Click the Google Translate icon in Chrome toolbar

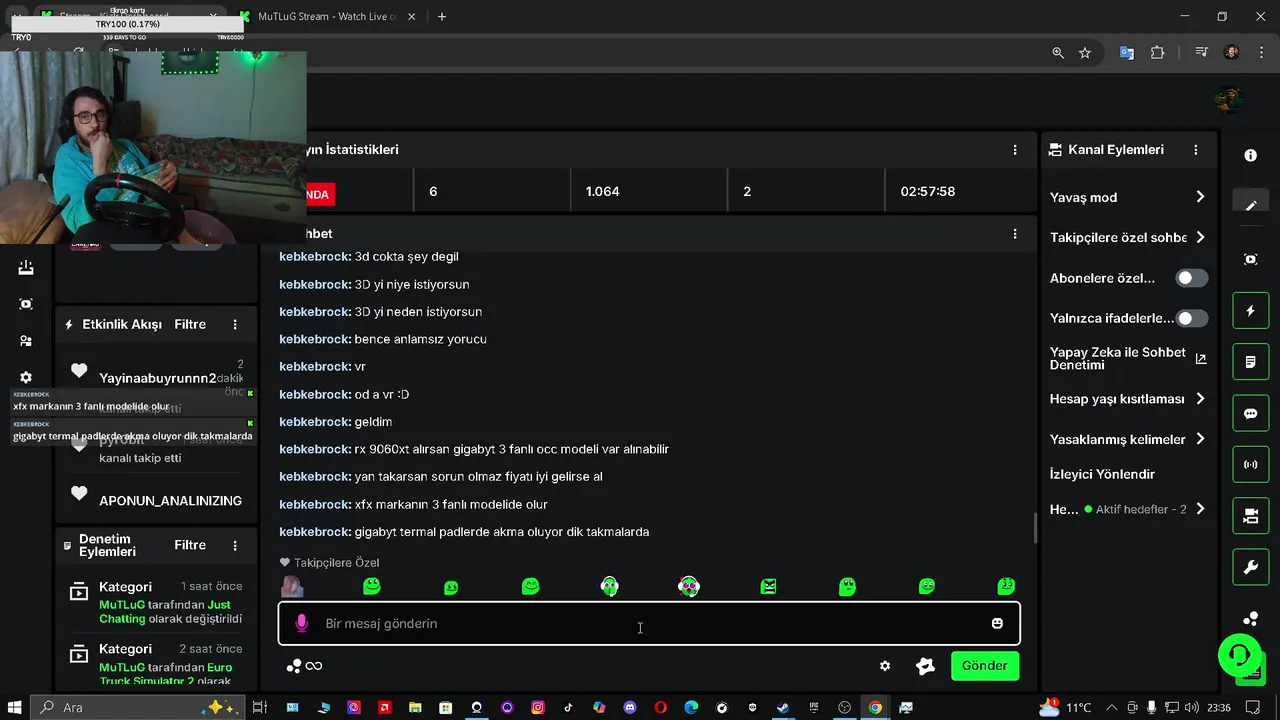pyautogui.click(x=1127, y=53)
